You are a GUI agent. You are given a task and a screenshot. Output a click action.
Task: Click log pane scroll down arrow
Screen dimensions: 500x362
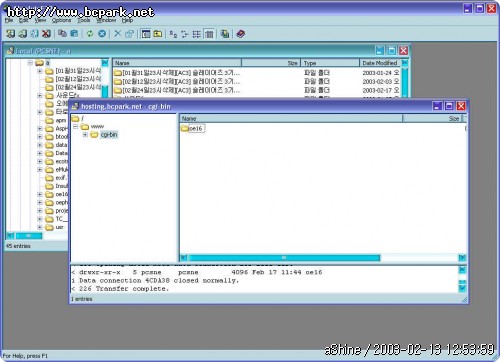[x=462, y=289]
